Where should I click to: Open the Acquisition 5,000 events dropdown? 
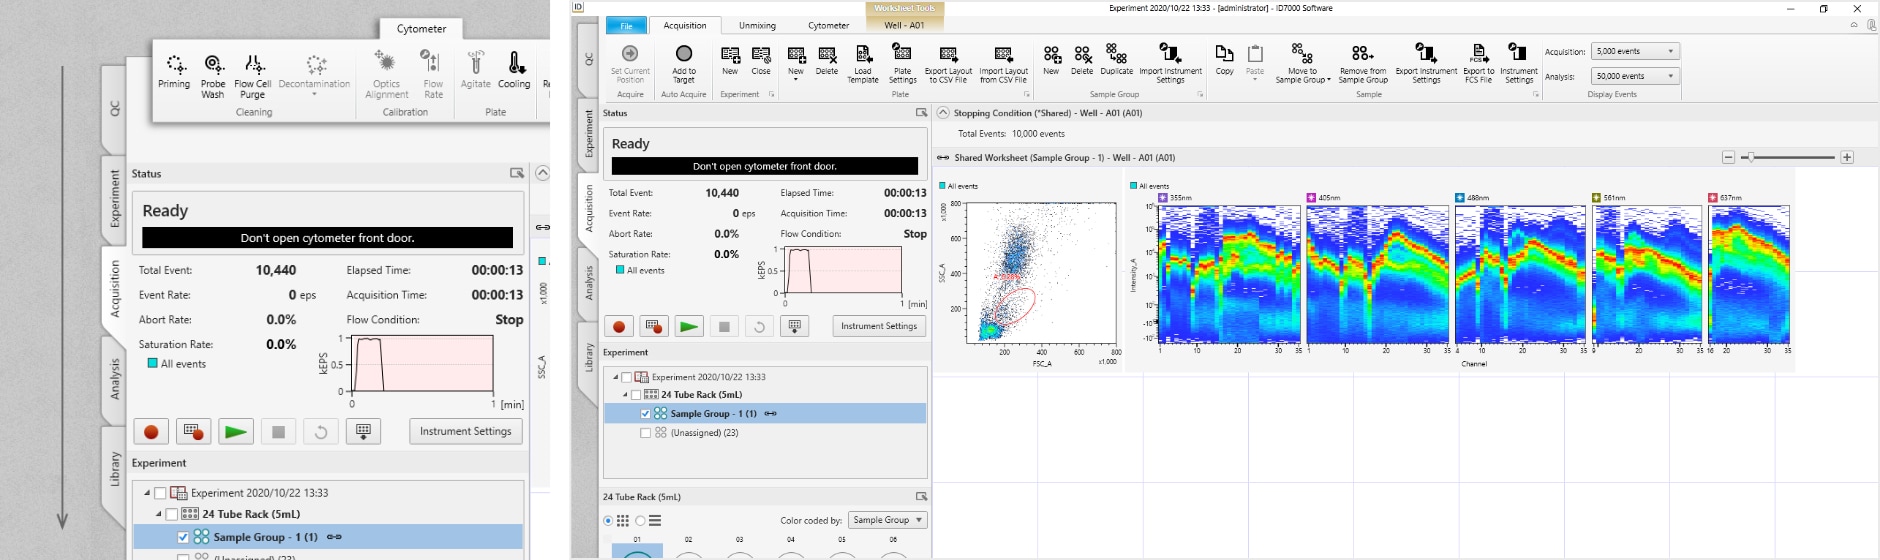coord(1636,51)
